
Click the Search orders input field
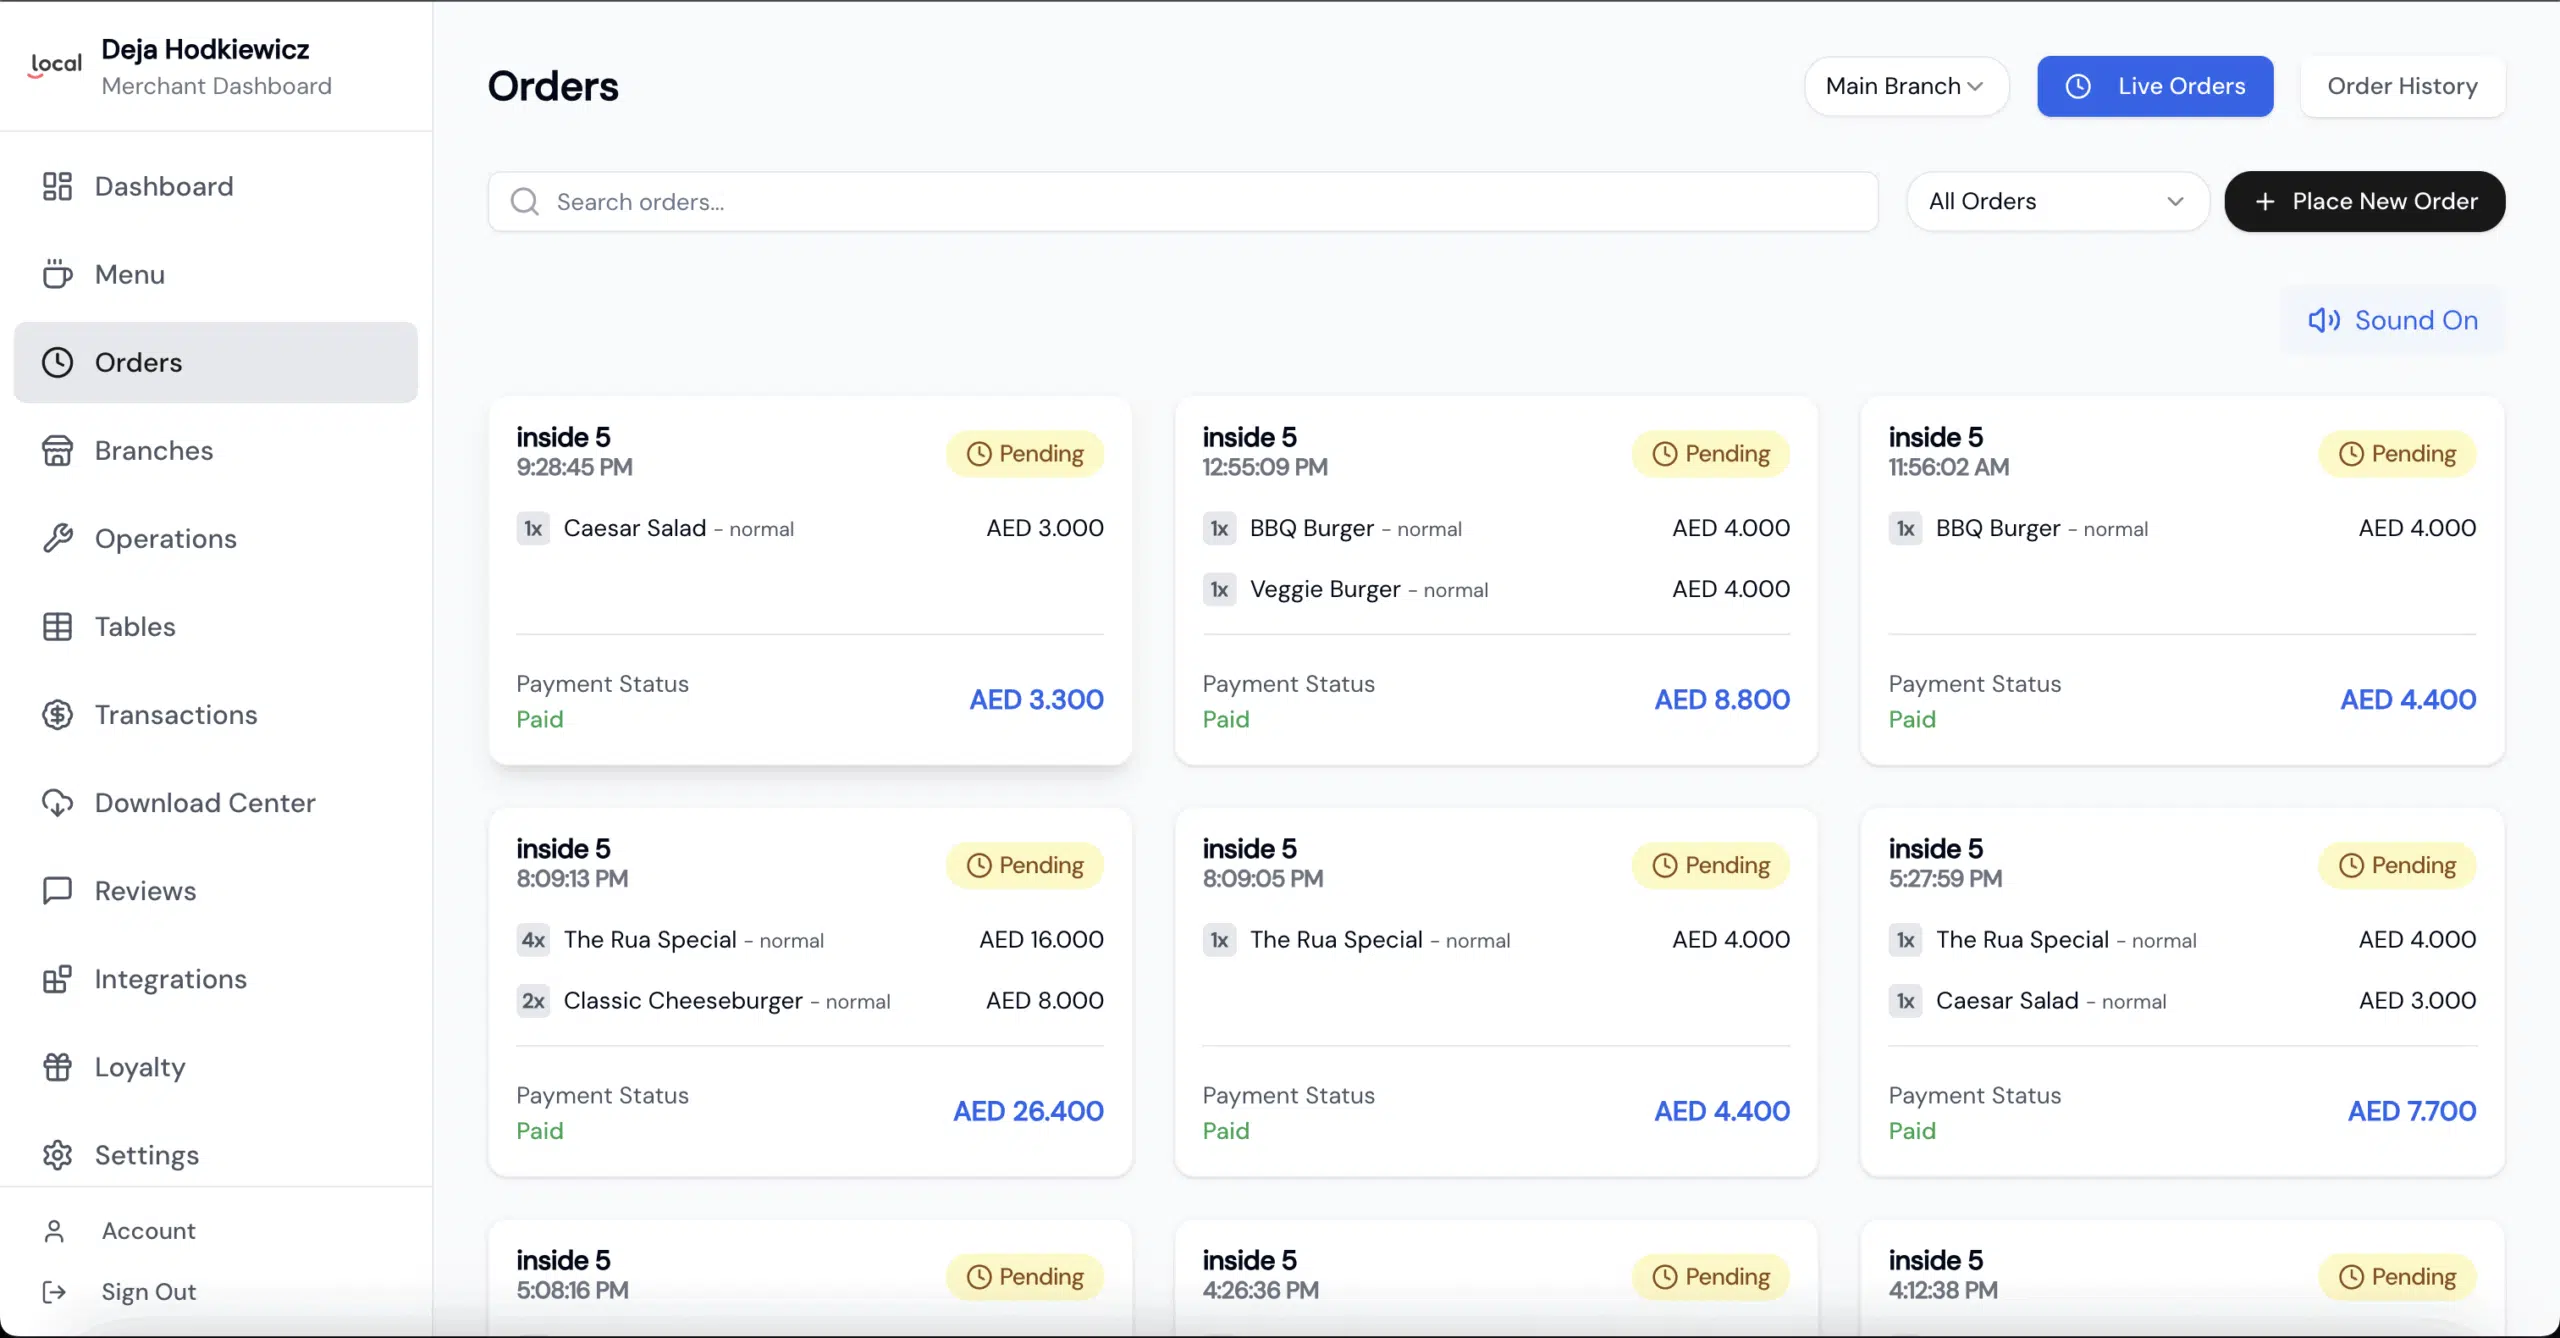(1182, 201)
